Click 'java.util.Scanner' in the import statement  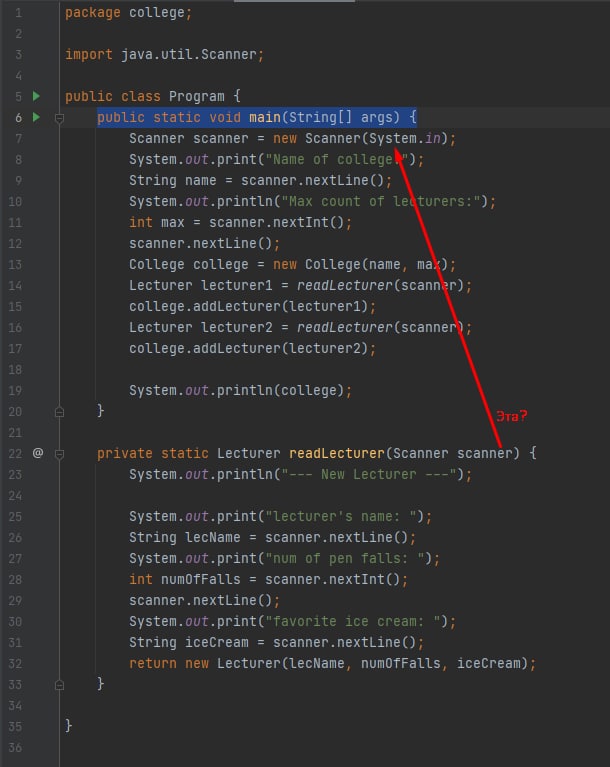point(188,54)
